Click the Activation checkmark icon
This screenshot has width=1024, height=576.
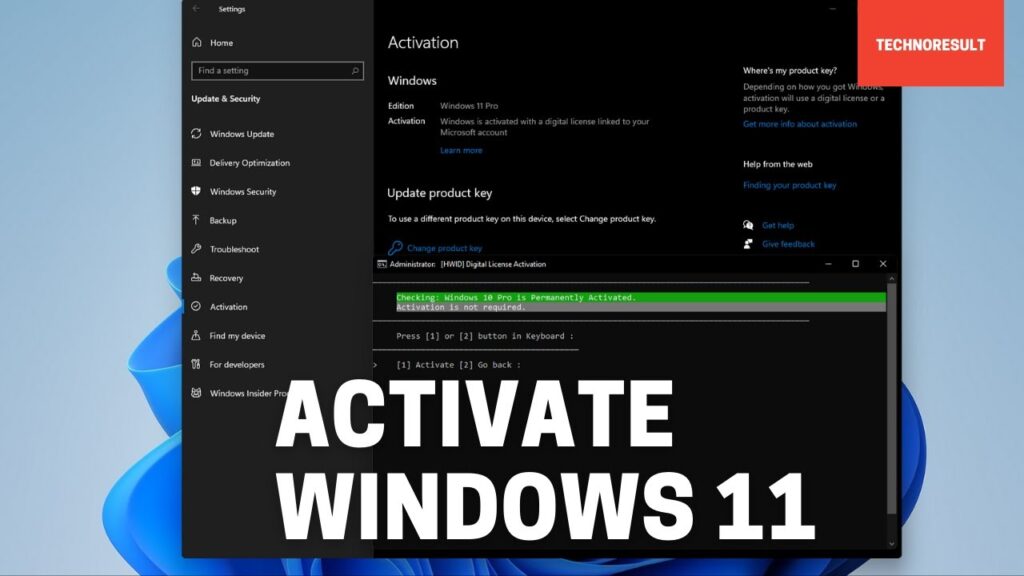pyautogui.click(x=197, y=307)
